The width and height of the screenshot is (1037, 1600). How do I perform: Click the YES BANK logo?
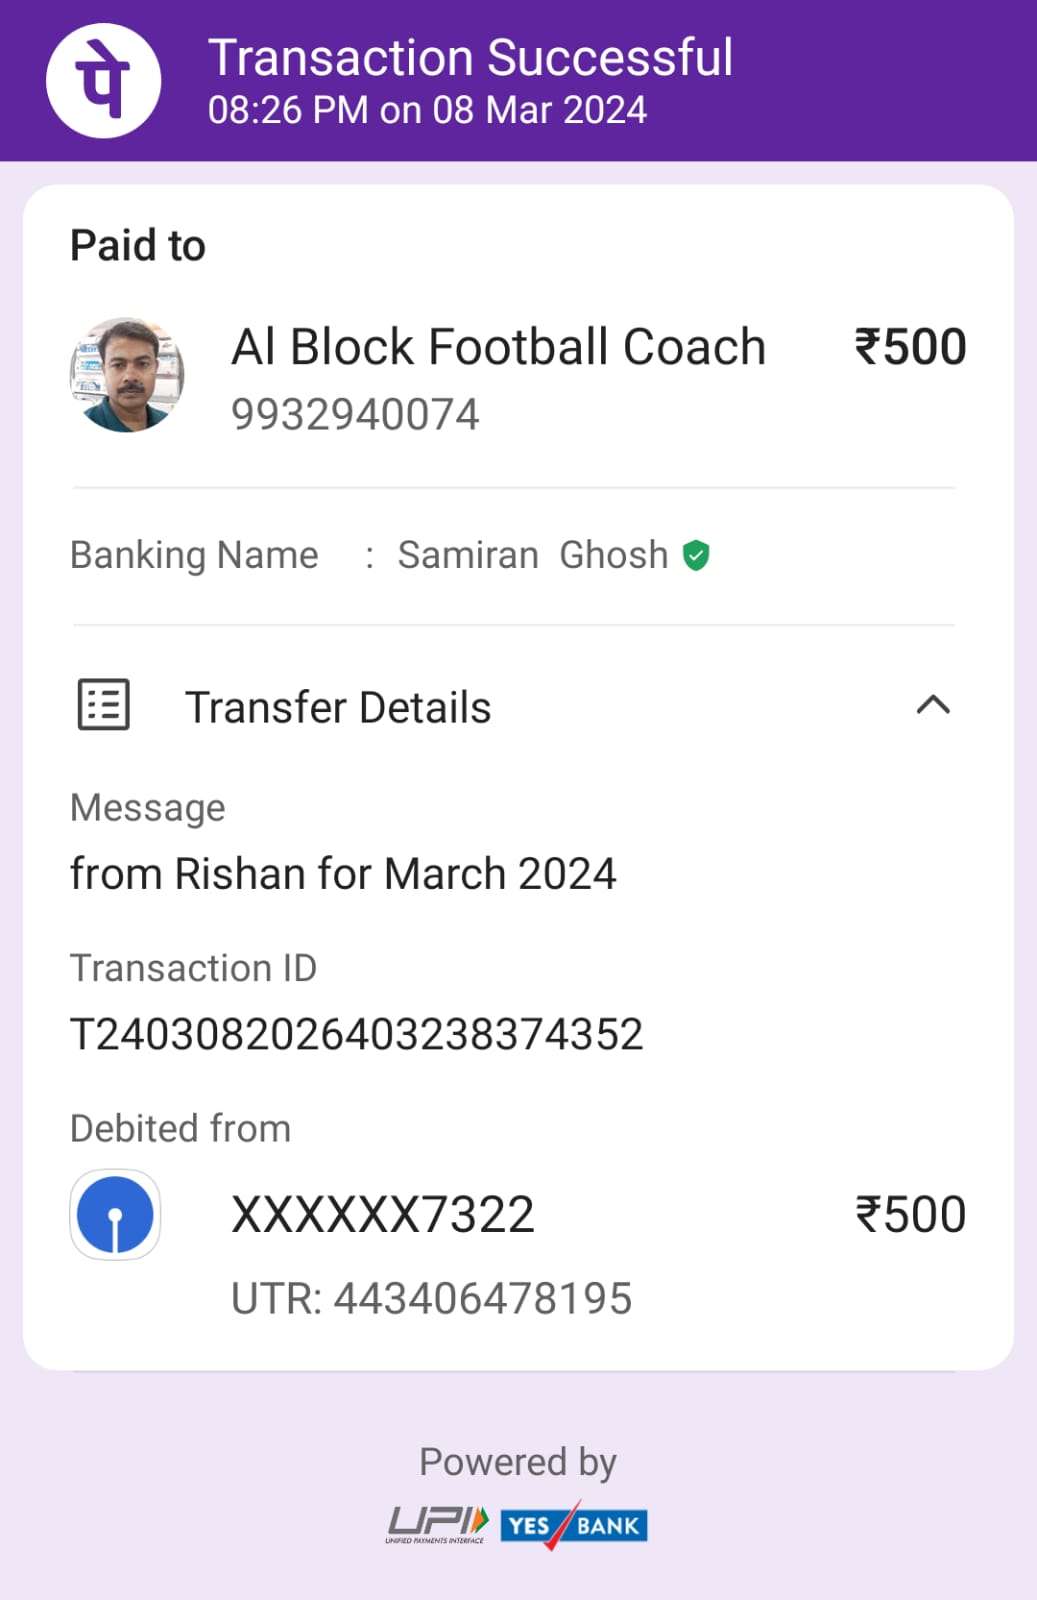pyautogui.click(x=574, y=1525)
